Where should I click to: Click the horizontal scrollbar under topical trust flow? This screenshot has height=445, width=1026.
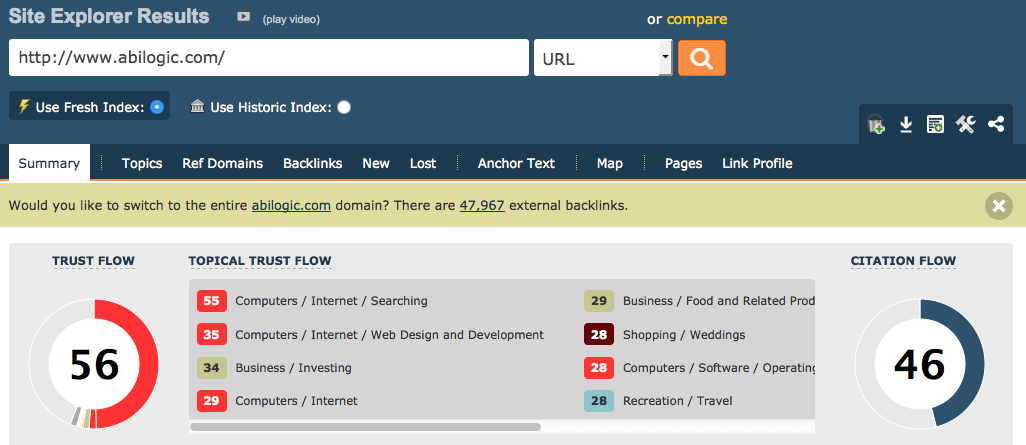pyautogui.click(x=365, y=427)
